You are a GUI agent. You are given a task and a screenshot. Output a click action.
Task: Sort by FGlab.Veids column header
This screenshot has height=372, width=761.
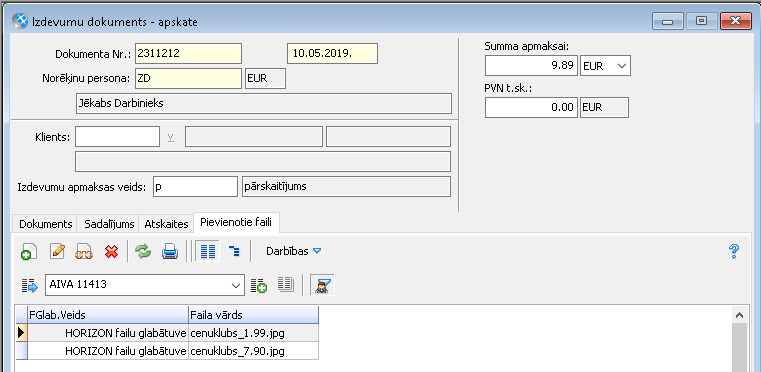(108, 315)
